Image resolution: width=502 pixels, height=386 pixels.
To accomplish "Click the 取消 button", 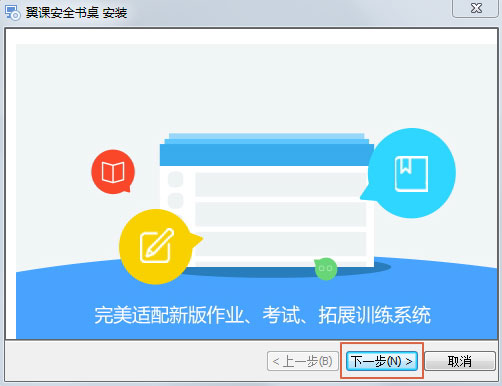I will coord(460,361).
